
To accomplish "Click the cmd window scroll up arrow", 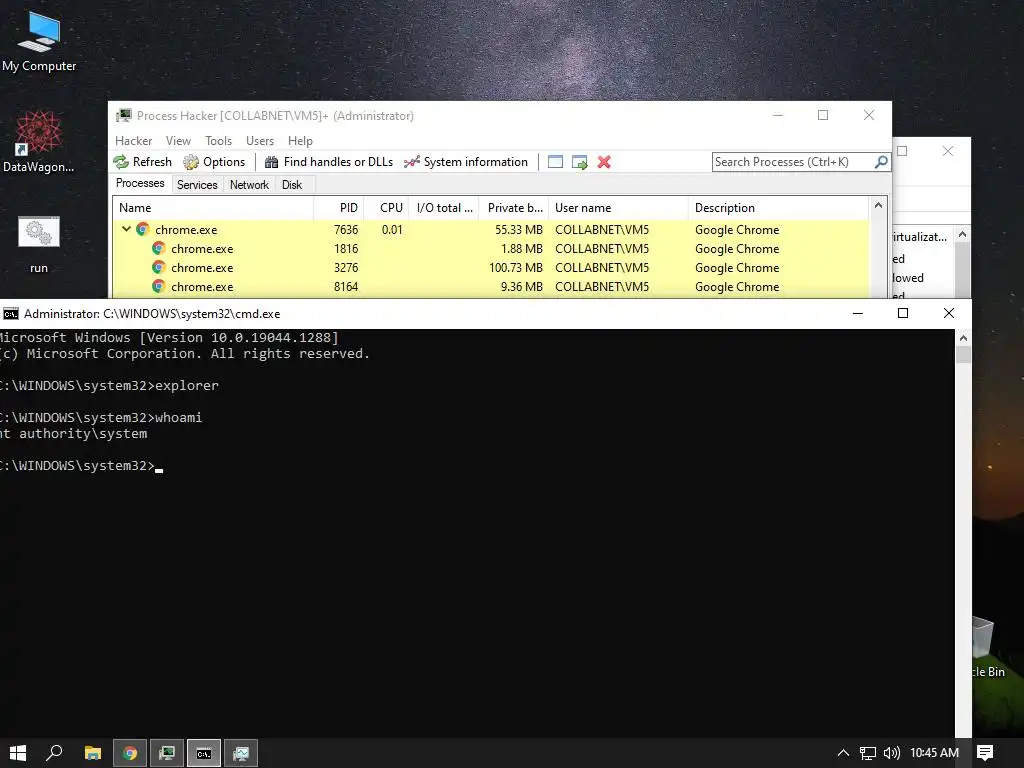I will [963, 338].
